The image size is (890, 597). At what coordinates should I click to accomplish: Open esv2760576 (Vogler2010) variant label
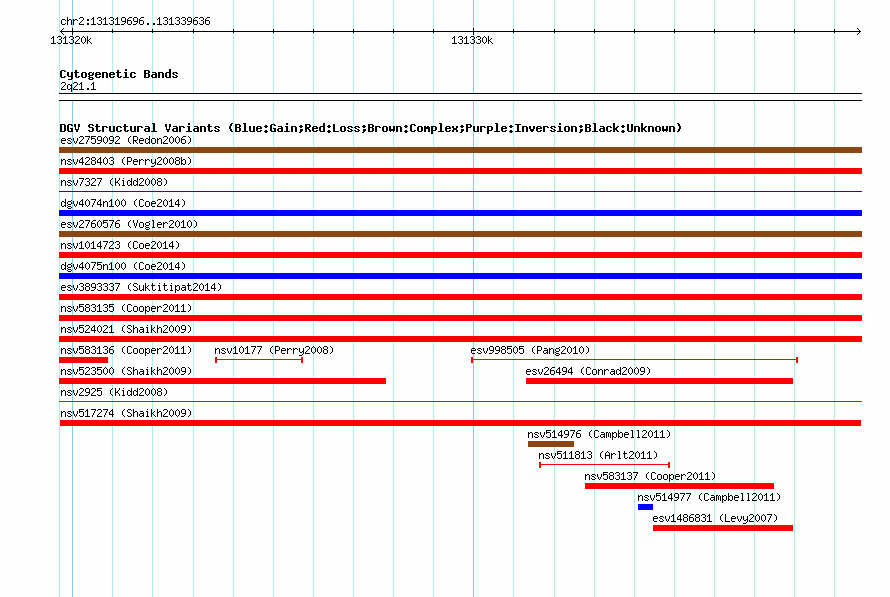click(x=129, y=224)
